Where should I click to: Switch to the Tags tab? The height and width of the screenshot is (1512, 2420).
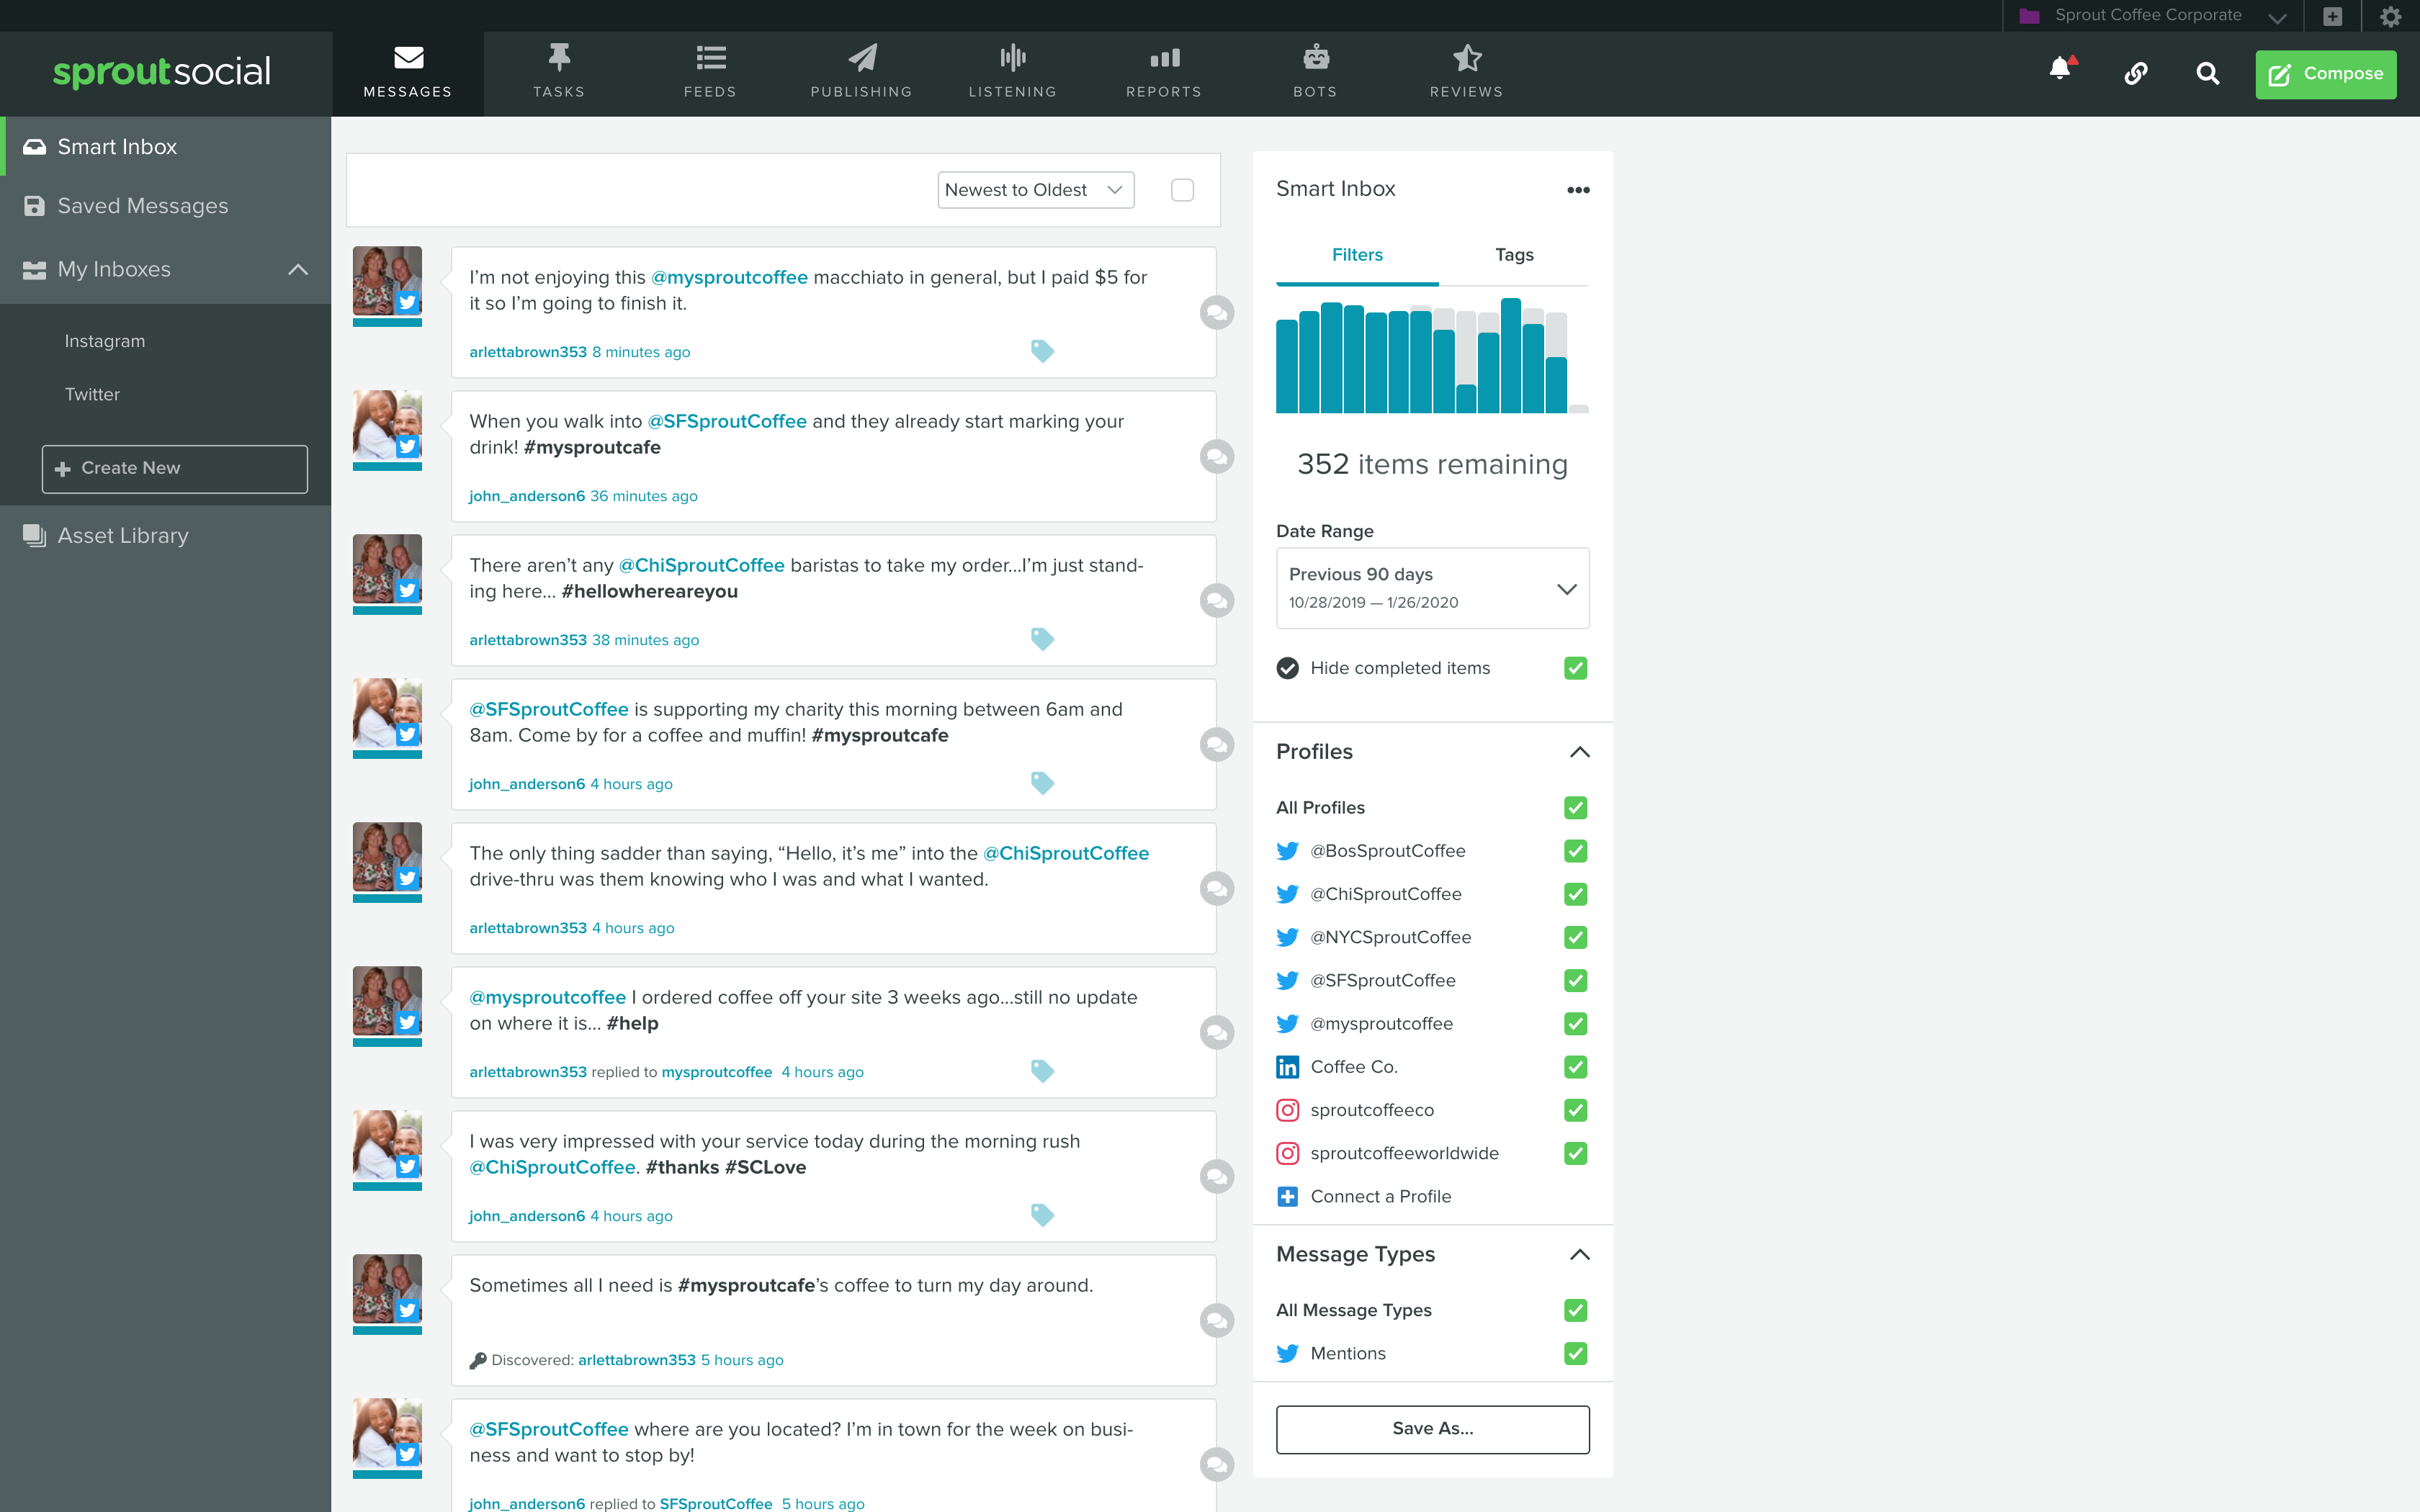pos(1513,255)
